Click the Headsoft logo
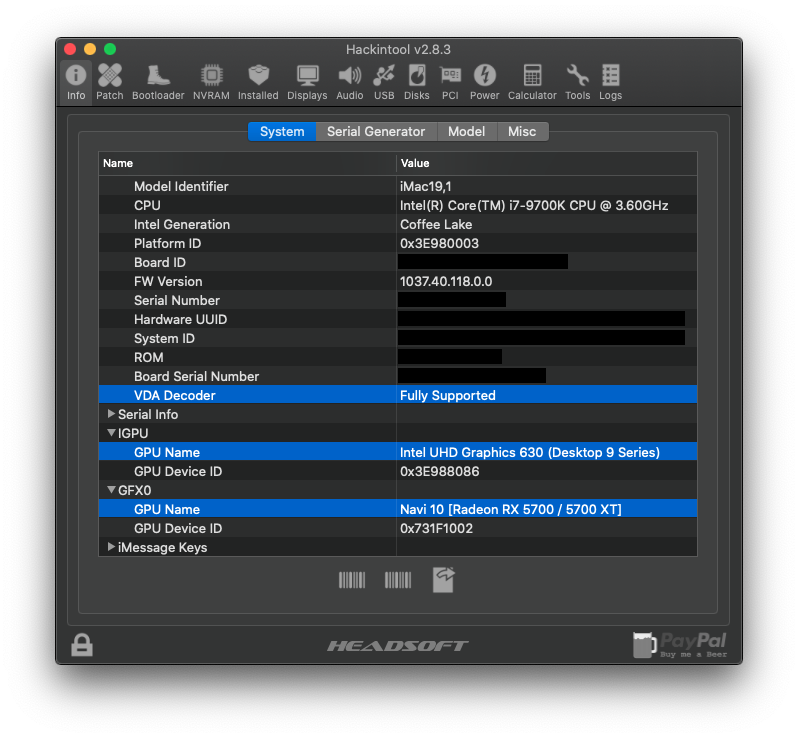Image resolution: width=798 pixels, height=738 pixels. [x=398, y=646]
